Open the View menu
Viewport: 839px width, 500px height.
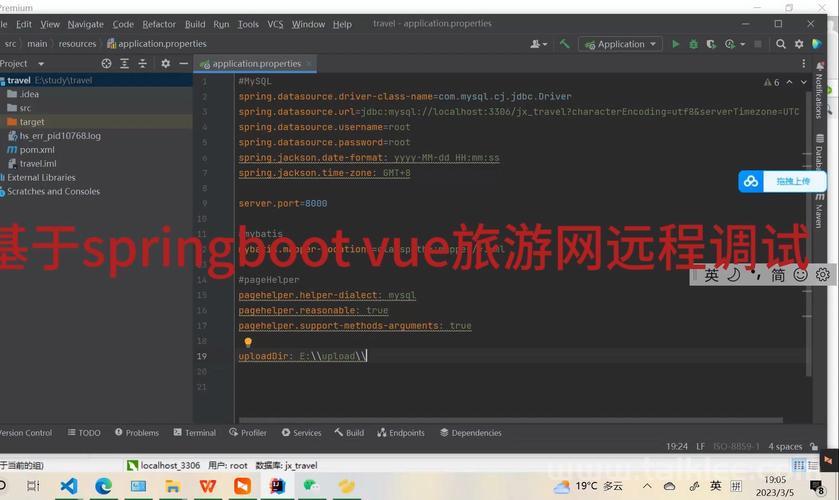[50, 24]
